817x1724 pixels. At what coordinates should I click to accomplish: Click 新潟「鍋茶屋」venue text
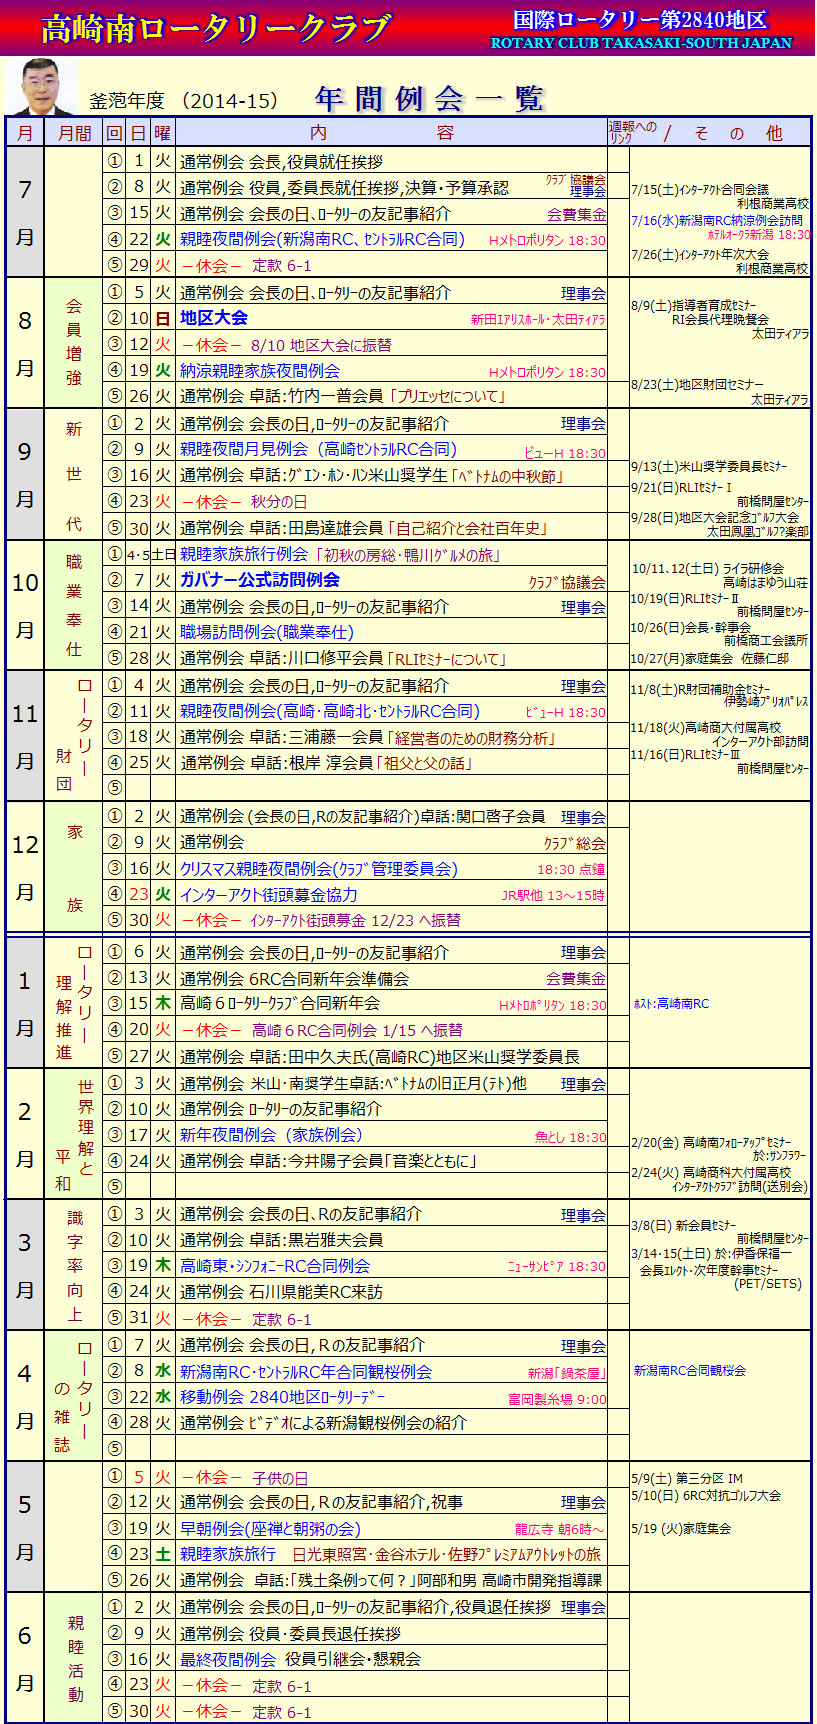(x=567, y=1373)
